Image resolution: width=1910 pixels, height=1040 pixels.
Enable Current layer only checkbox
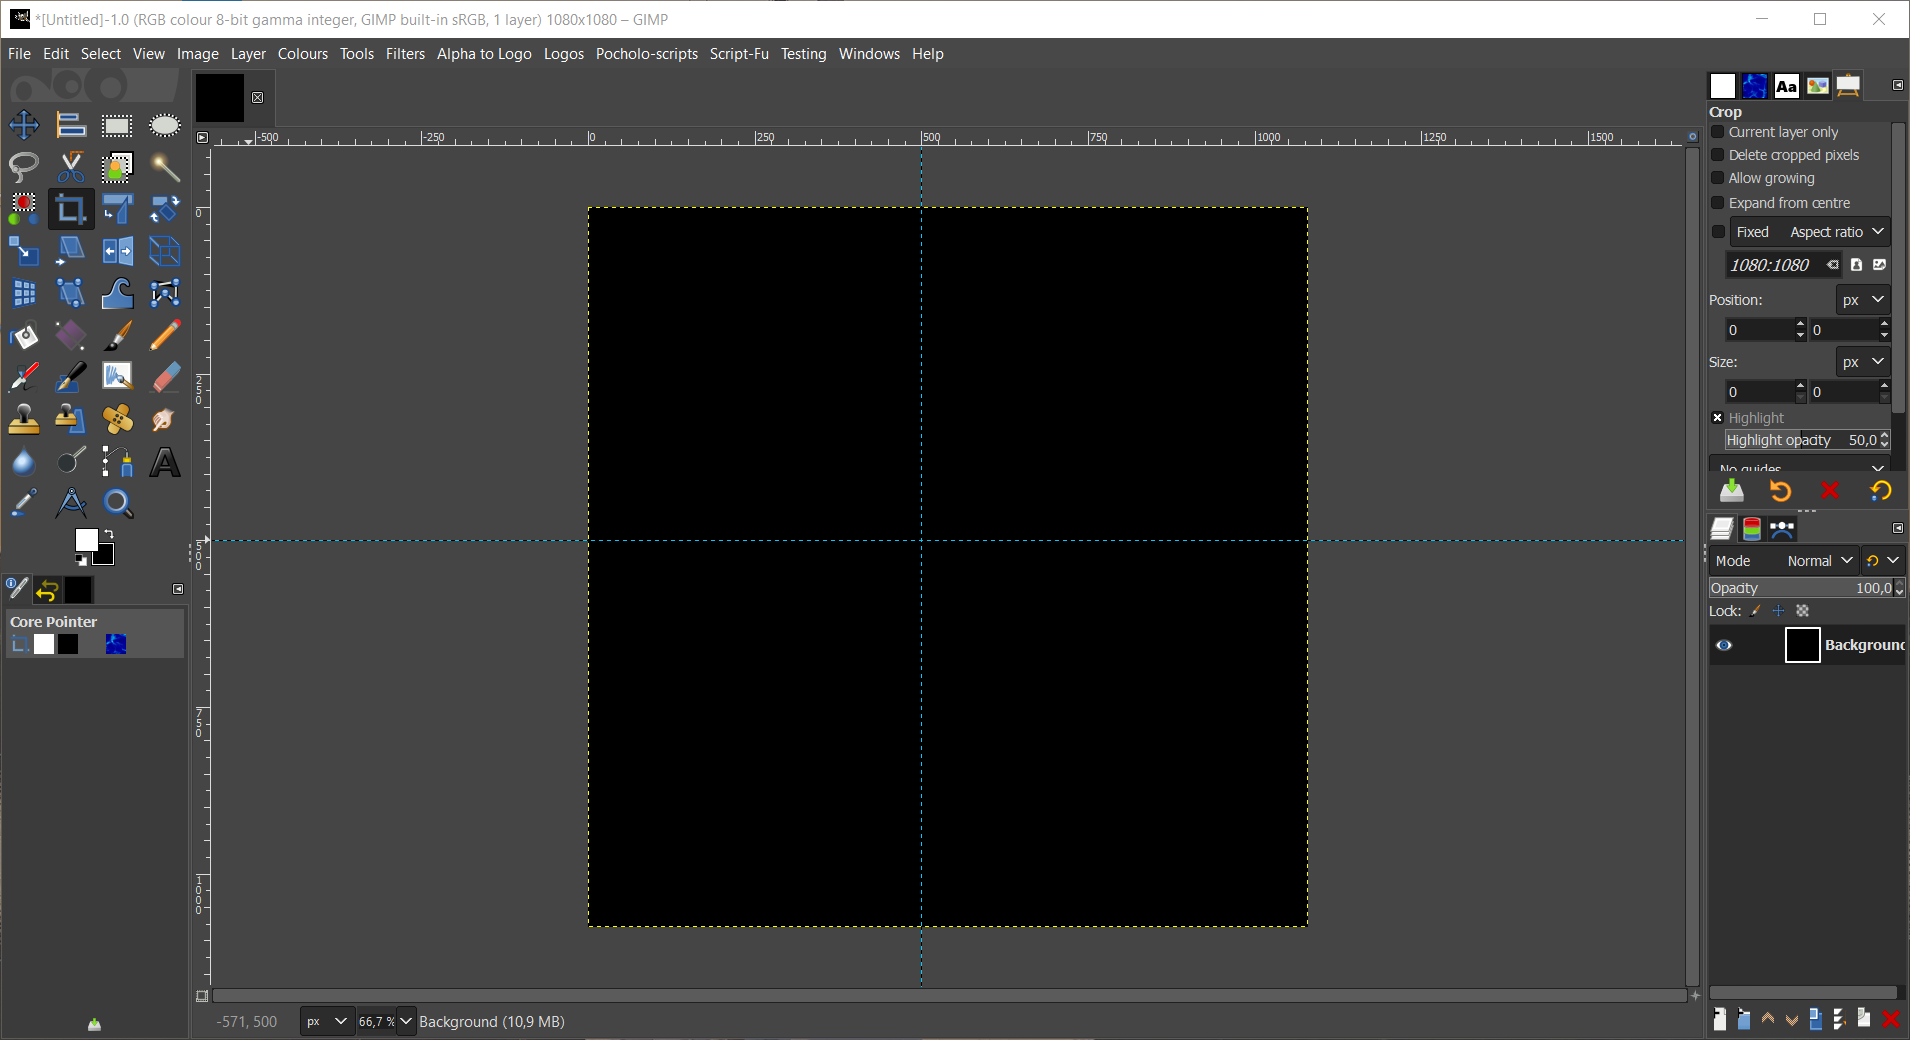[1718, 132]
